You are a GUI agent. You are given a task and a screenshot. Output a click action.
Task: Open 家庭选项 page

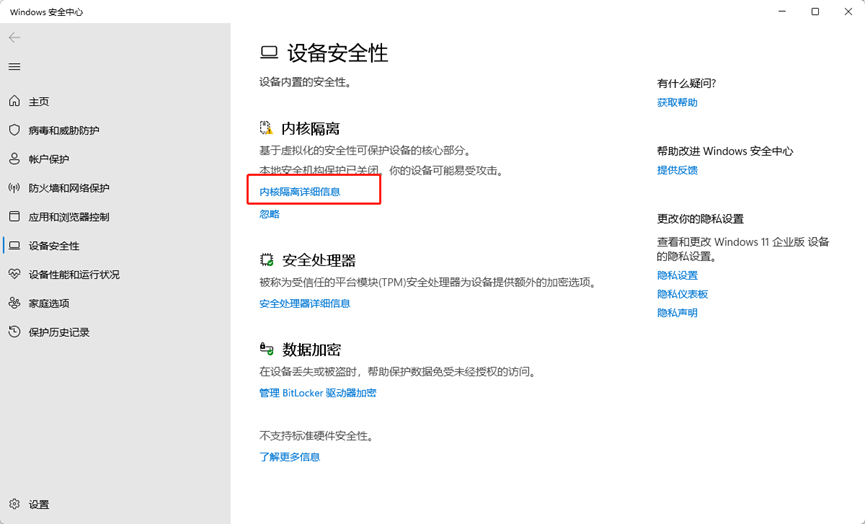49,303
